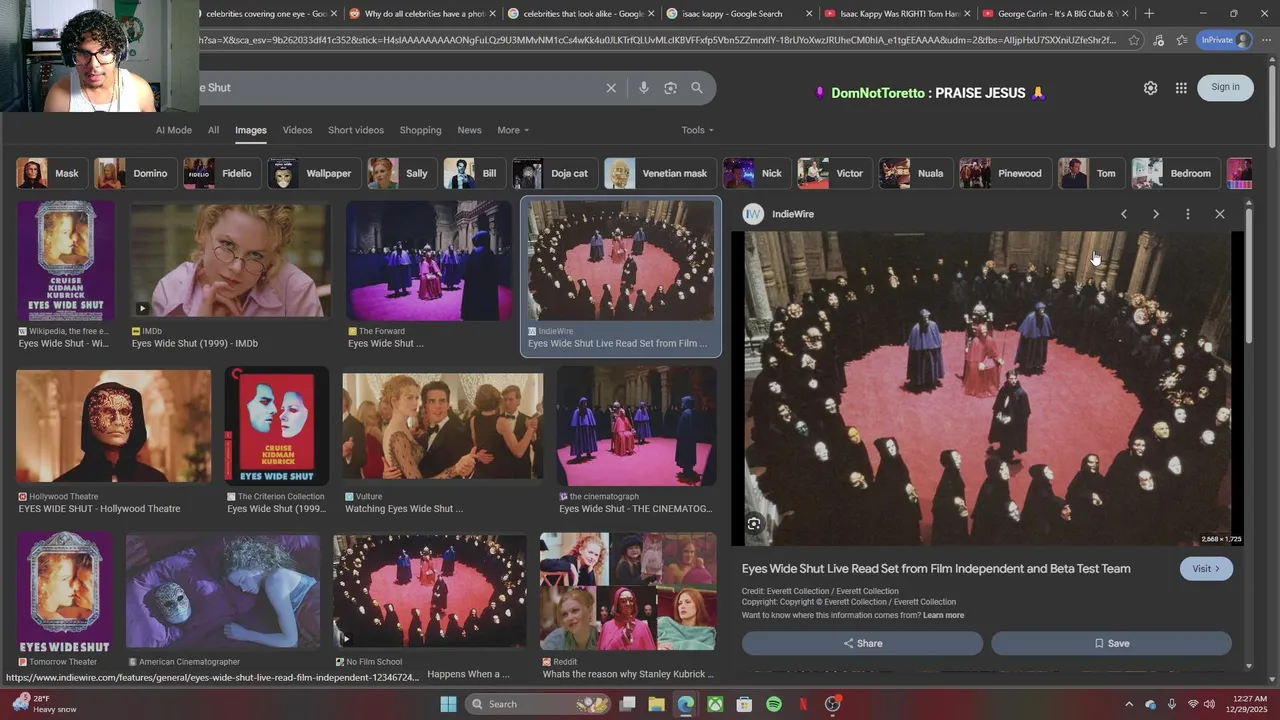Click the Visit button for IndieWire

coord(1206,568)
